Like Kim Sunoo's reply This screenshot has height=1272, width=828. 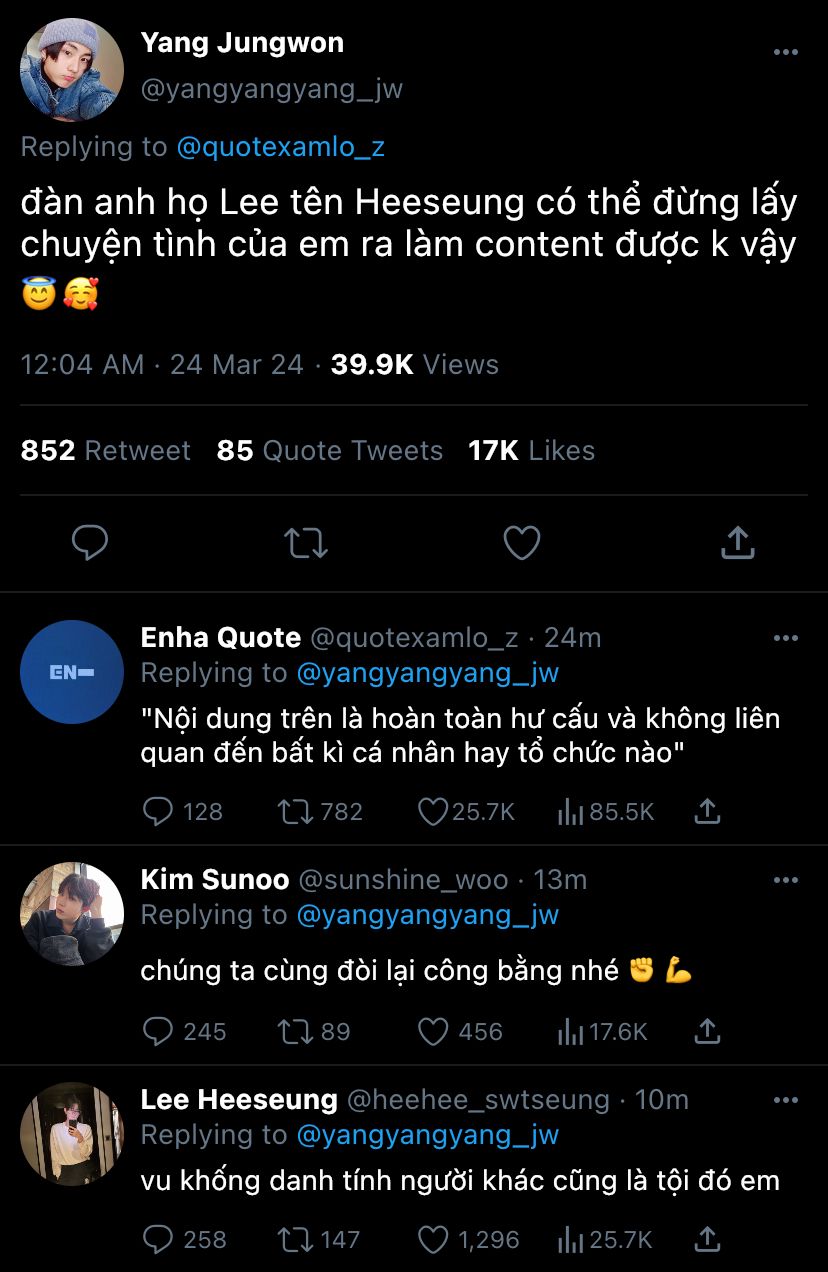point(432,1031)
